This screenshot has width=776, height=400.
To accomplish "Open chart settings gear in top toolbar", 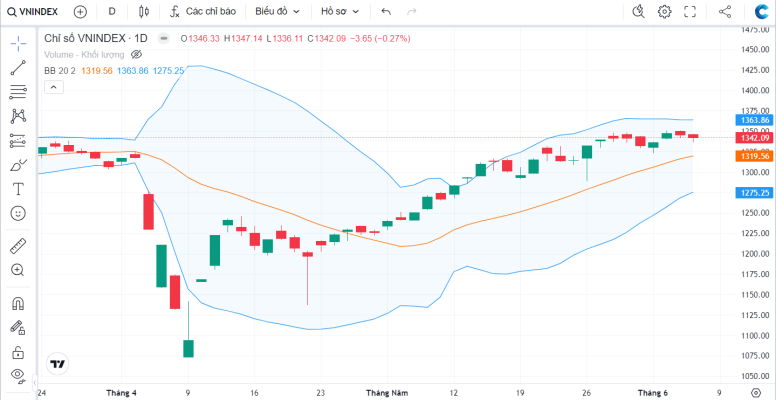I will click(x=665, y=12).
